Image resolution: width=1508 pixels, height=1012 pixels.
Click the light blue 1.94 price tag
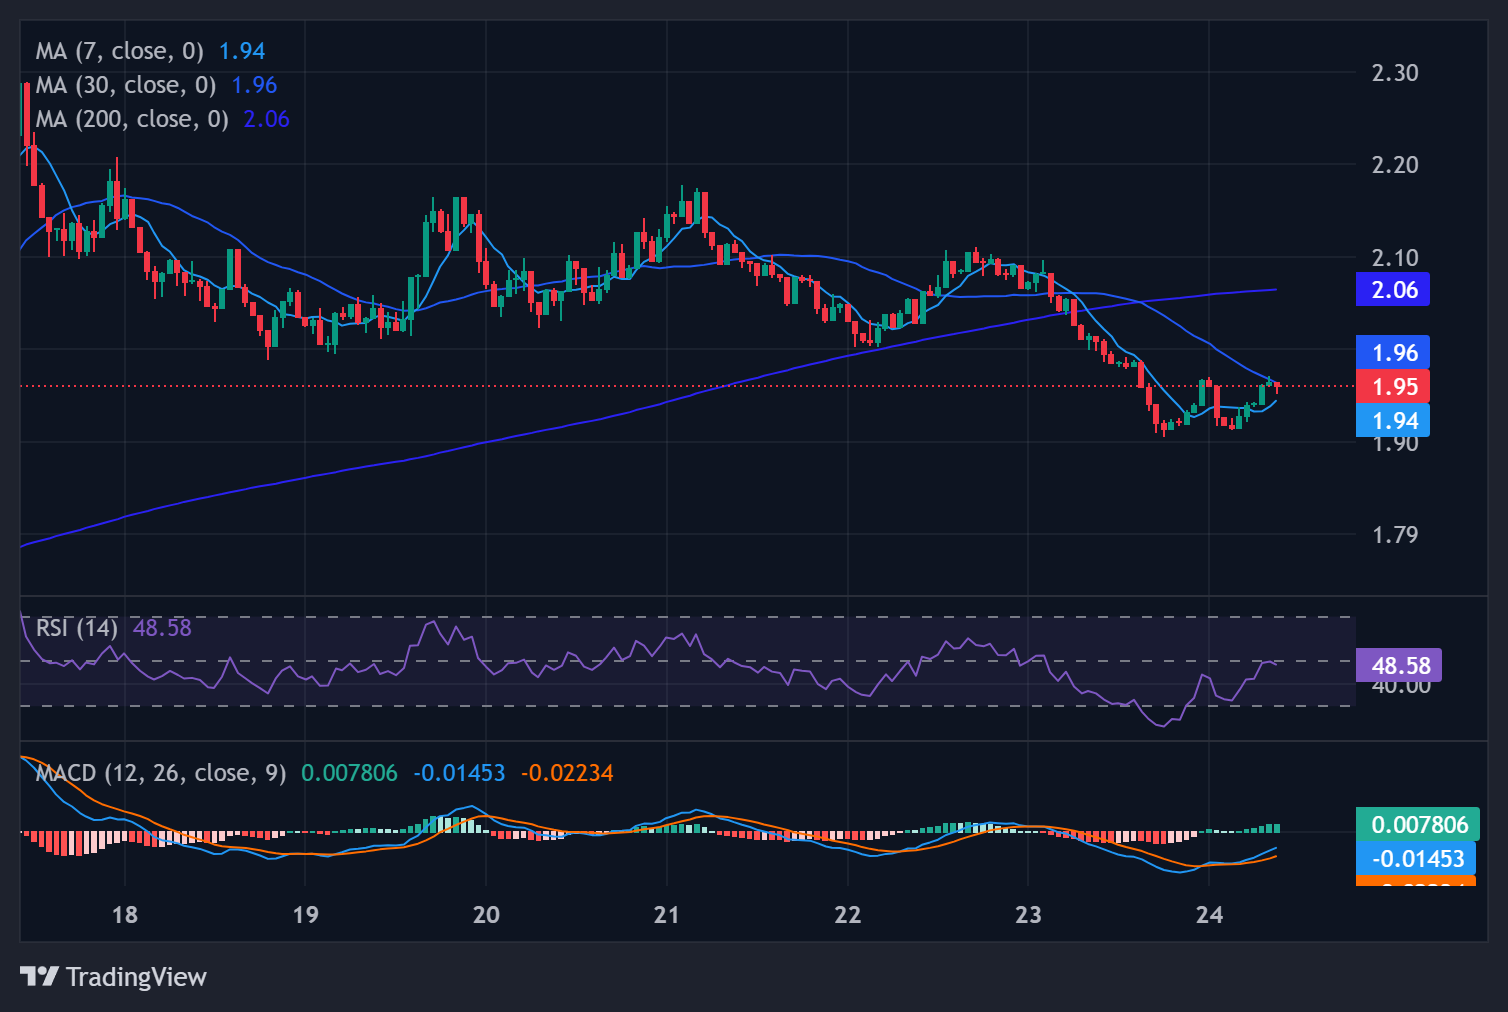point(1393,421)
